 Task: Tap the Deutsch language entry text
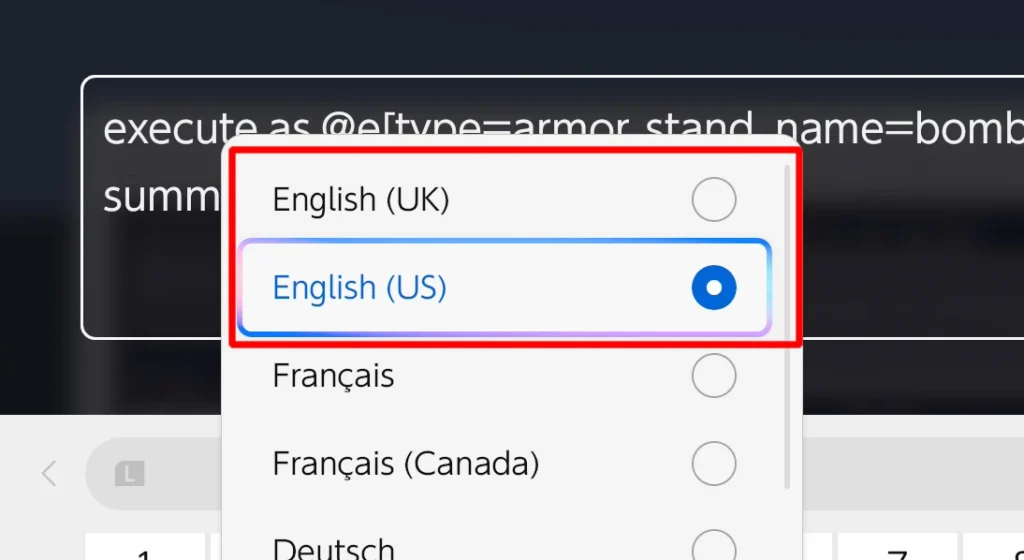pyautogui.click(x=333, y=549)
